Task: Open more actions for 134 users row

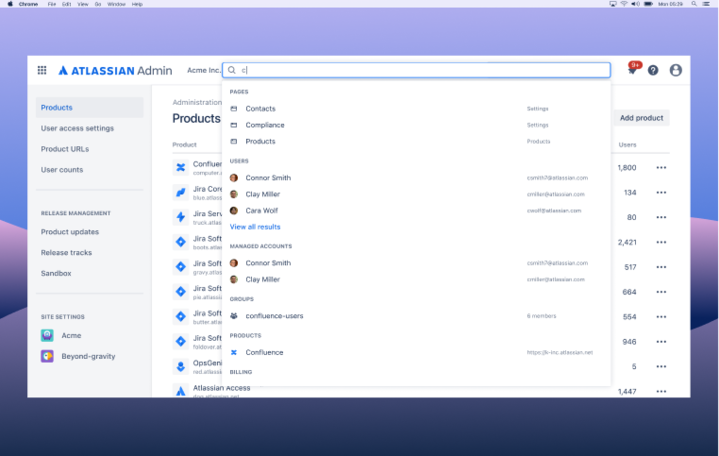Action: [x=661, y=192]
